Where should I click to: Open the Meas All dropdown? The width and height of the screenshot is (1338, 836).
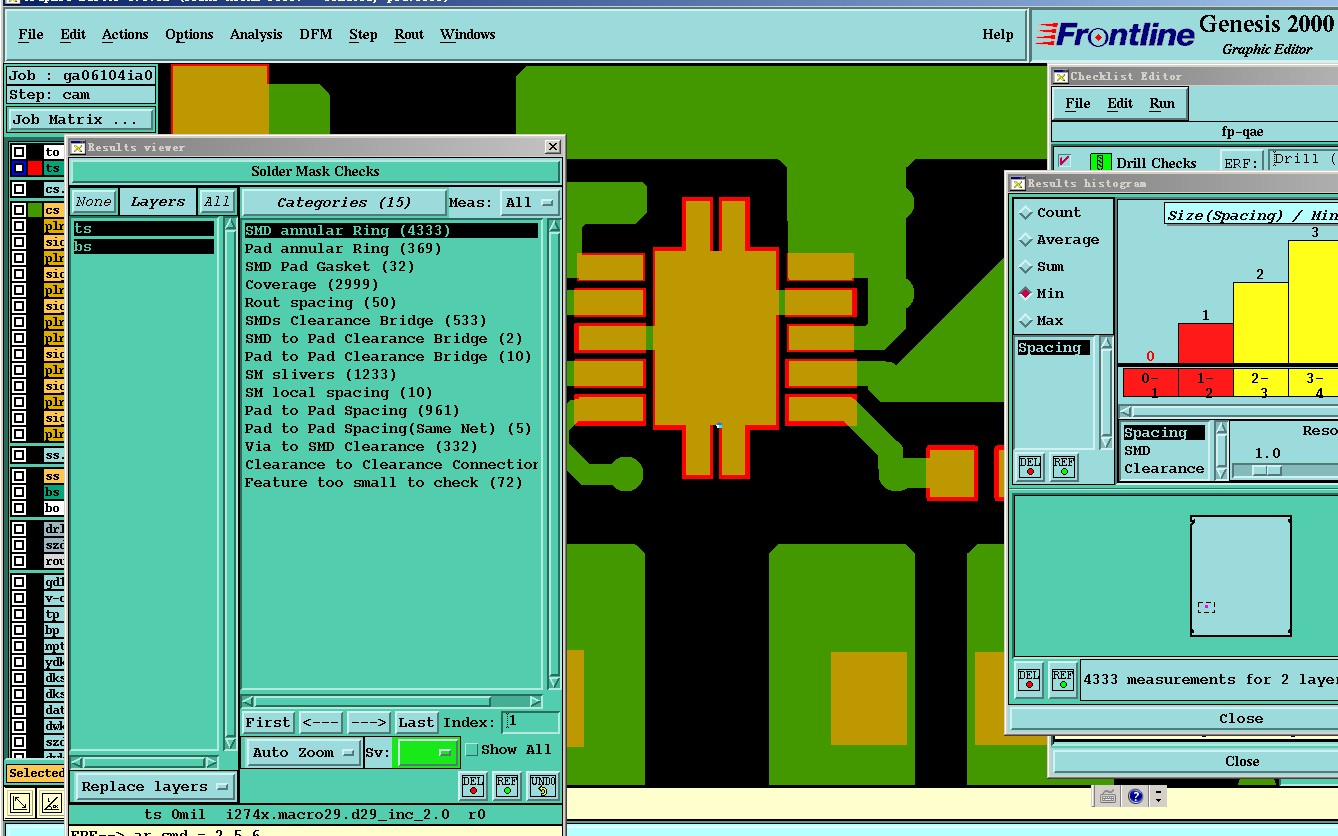[x=529, y=202]
